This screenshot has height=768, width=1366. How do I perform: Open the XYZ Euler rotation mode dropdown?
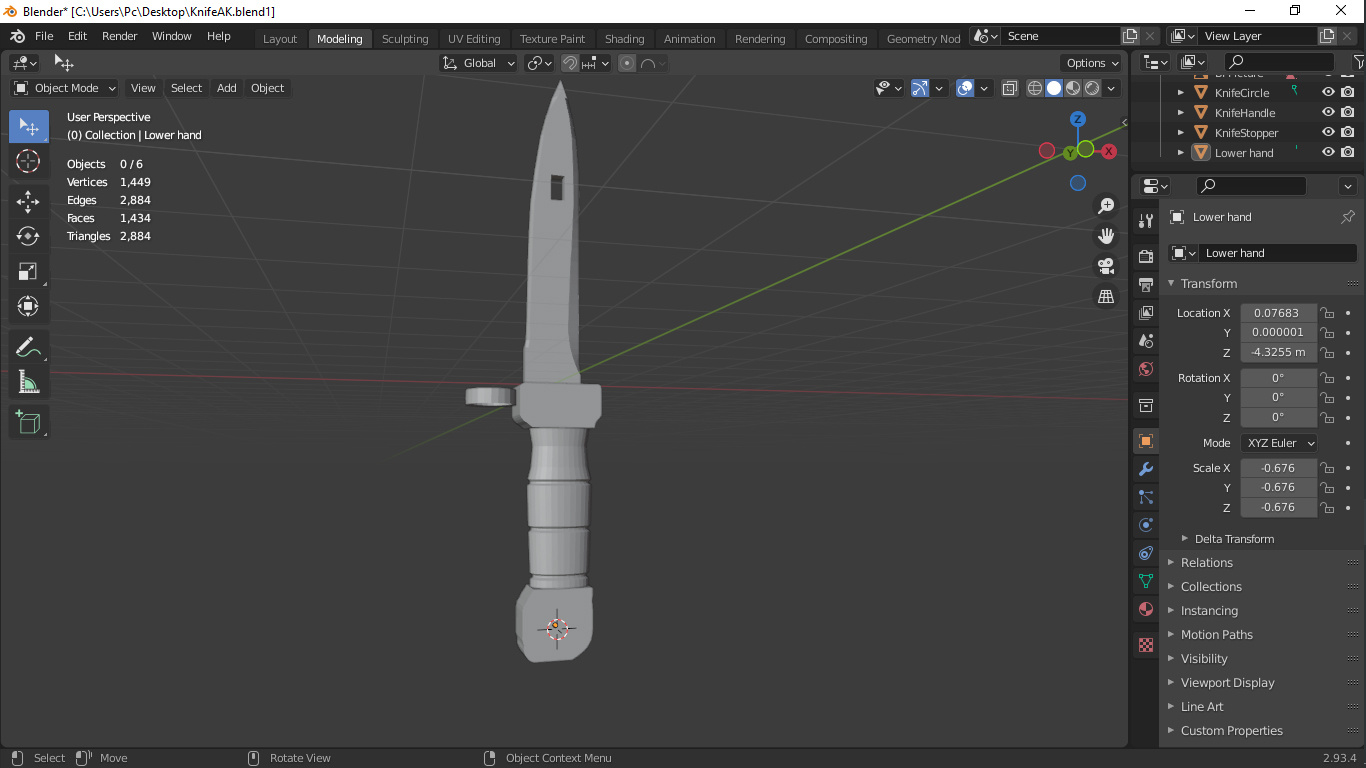[x=1279, y=443]
